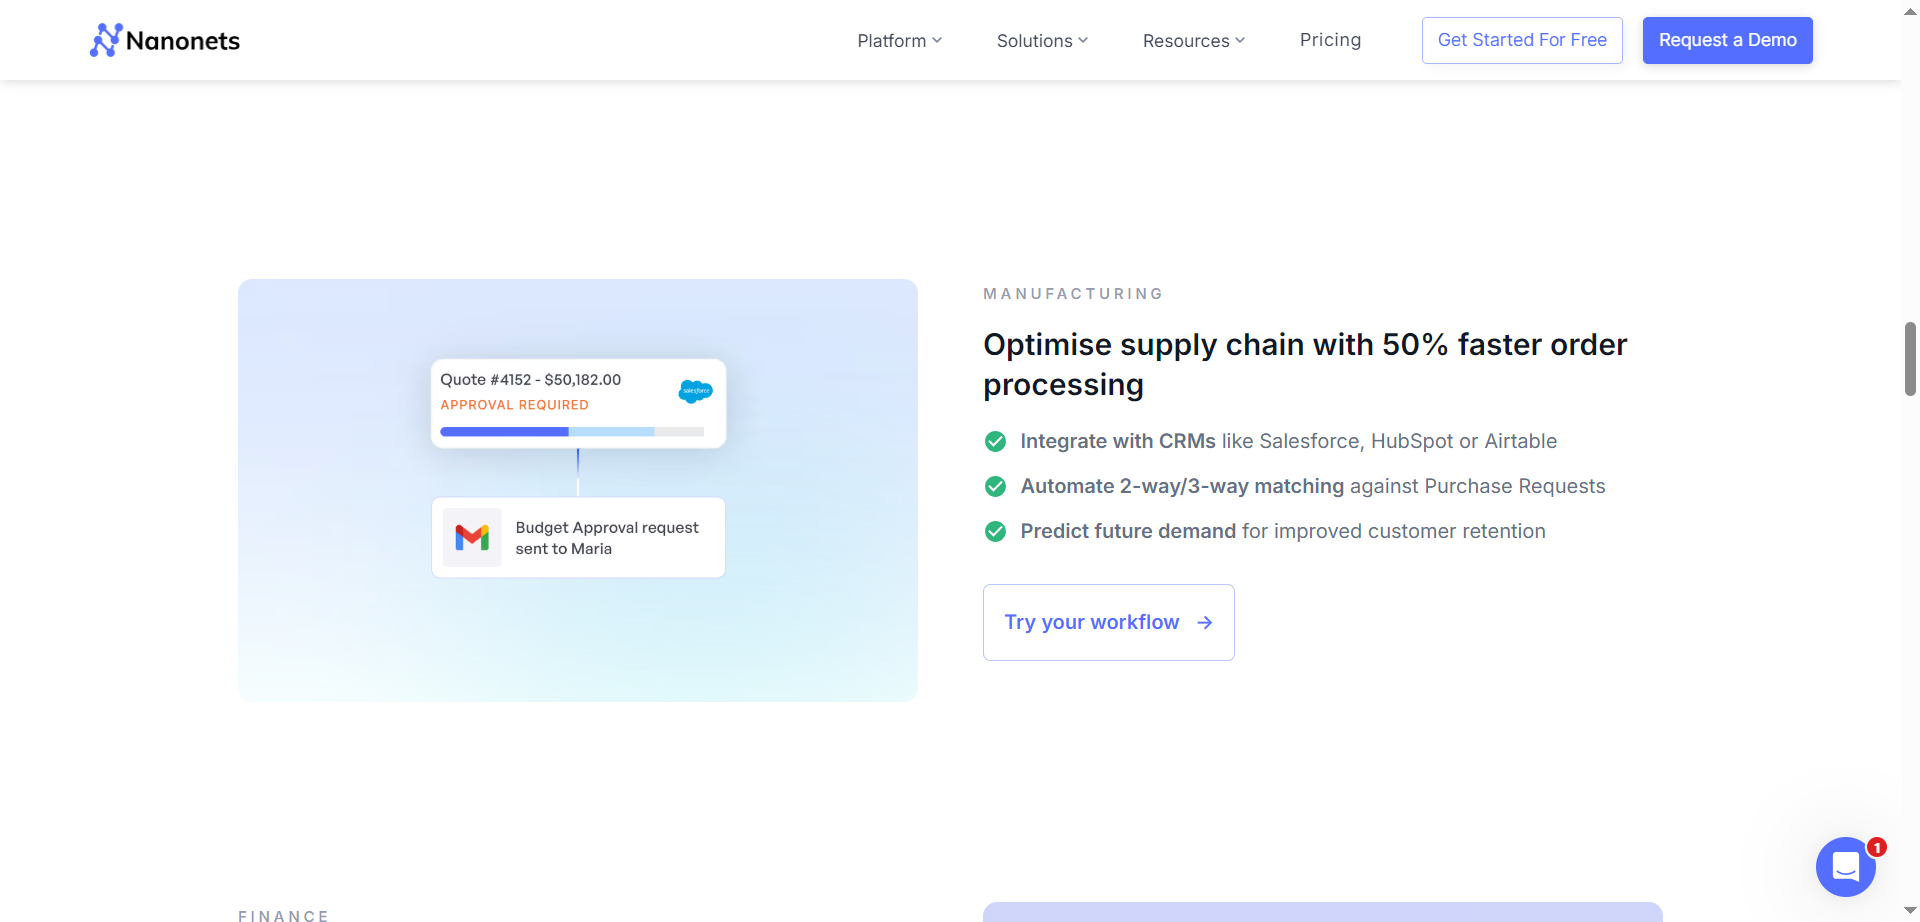Click the notification badge on the chat bubble
The width and height of the screenshot is (1920, 922).
coord(1878,846)
